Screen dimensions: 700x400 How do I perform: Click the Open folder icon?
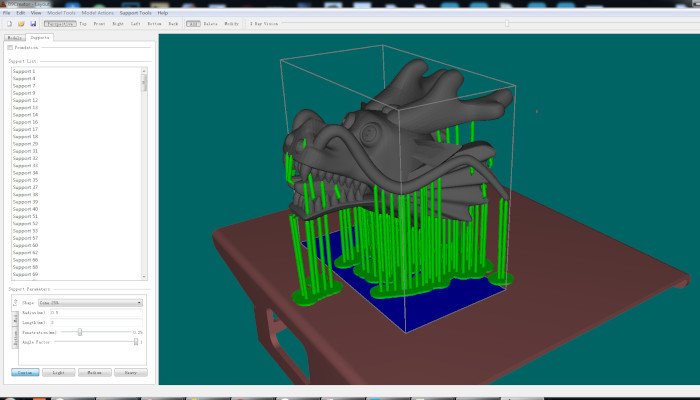pyautogui.click(x=21, y=24)
